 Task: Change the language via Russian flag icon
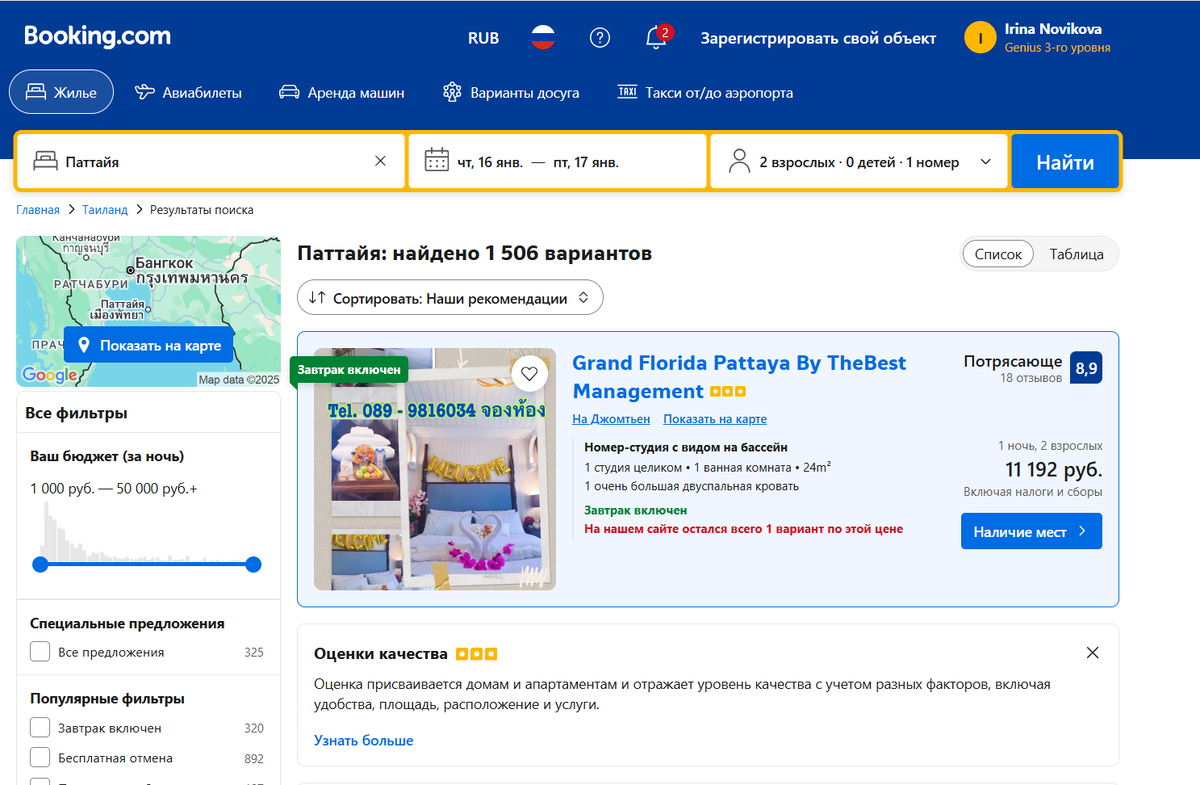pyautogui.click(x=543, y=38)
